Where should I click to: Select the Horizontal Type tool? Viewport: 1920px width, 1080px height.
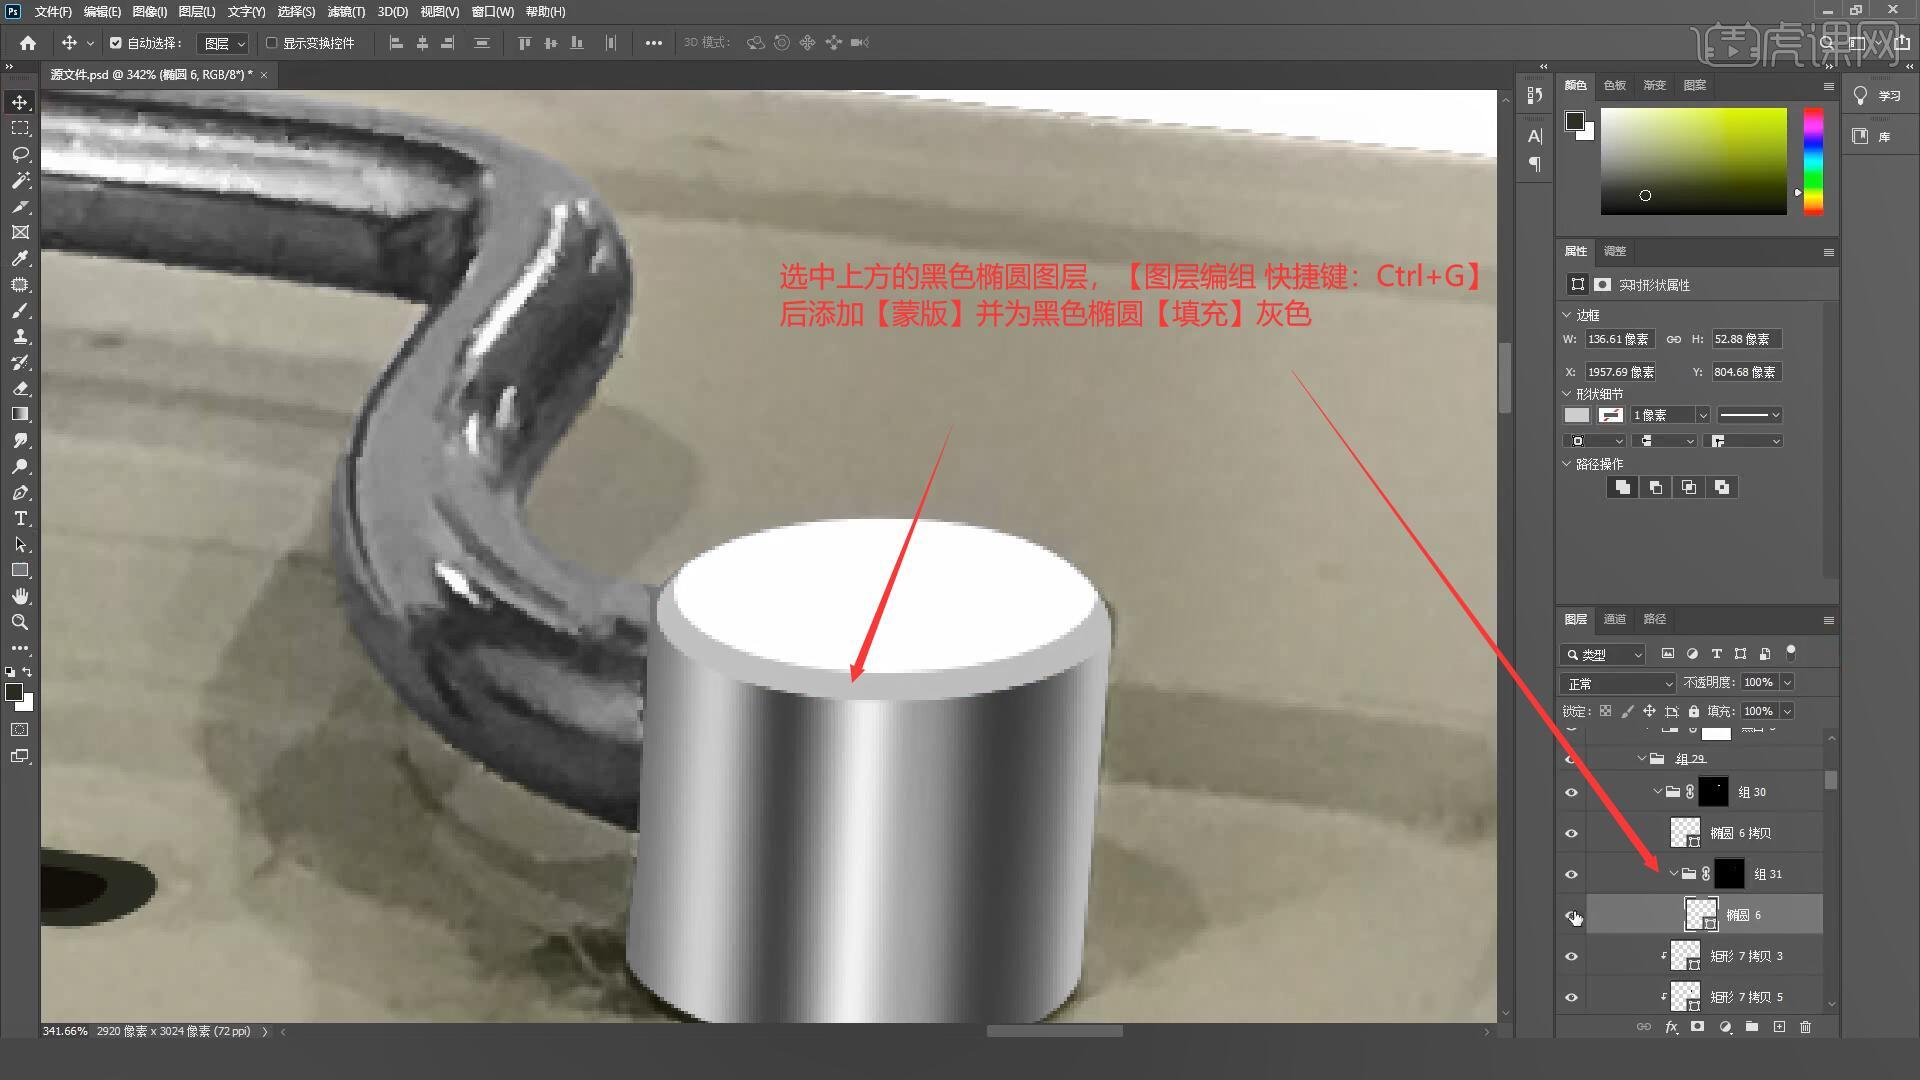20,518
